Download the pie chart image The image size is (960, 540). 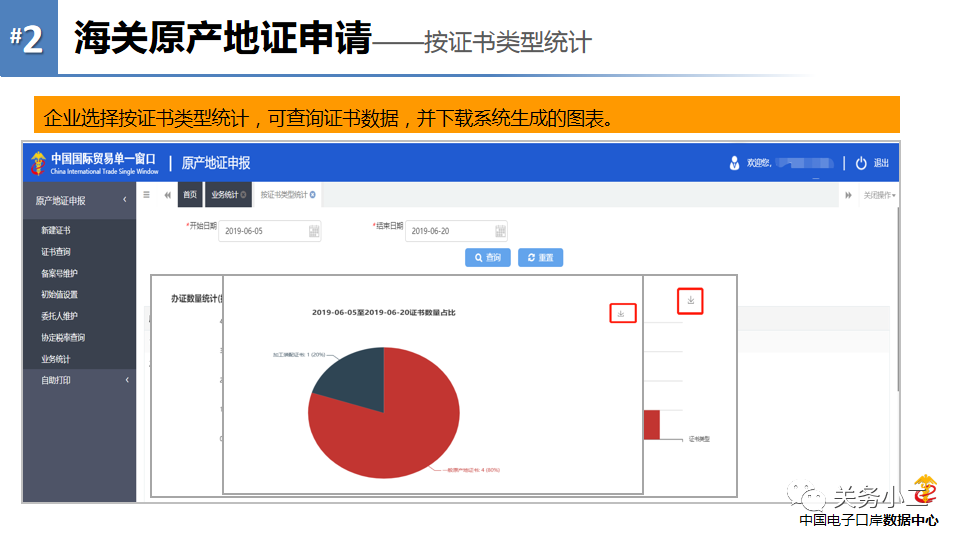point(623,313)
